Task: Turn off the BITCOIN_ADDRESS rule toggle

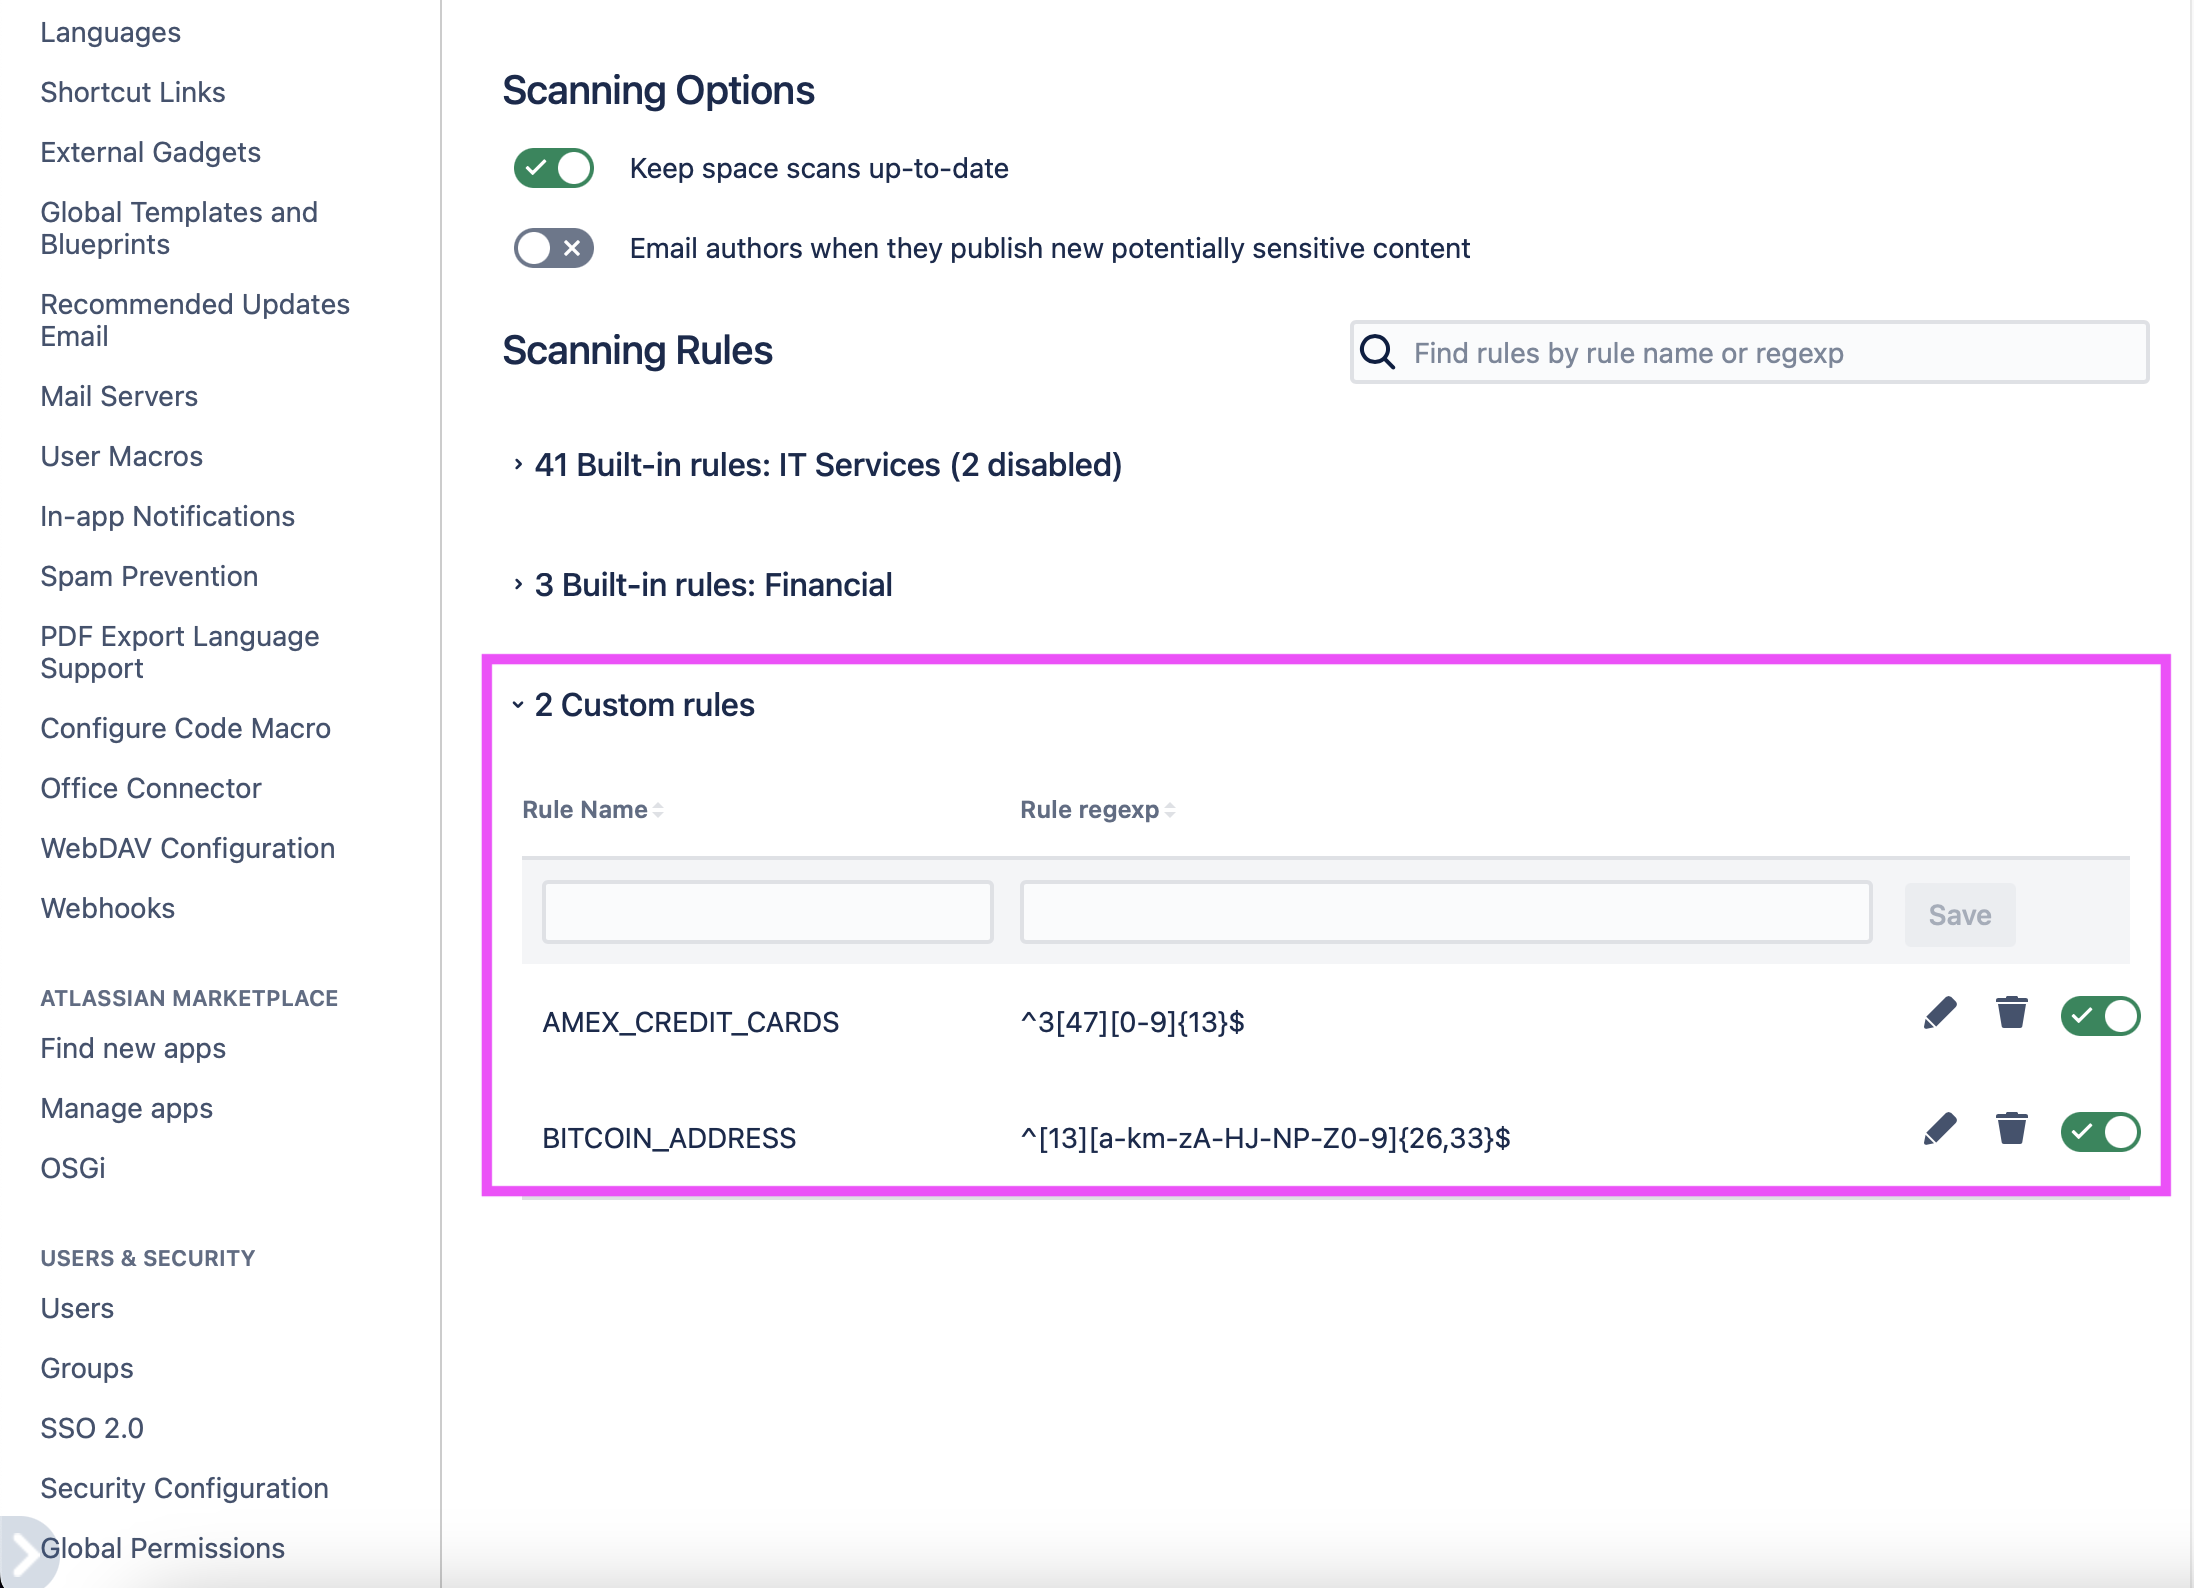Action: click(2100, 1132)
